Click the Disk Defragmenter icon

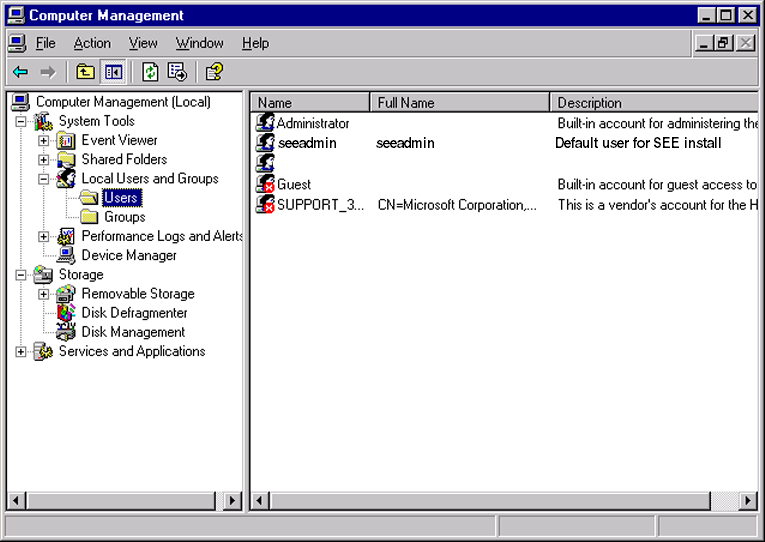coord(66,313)
